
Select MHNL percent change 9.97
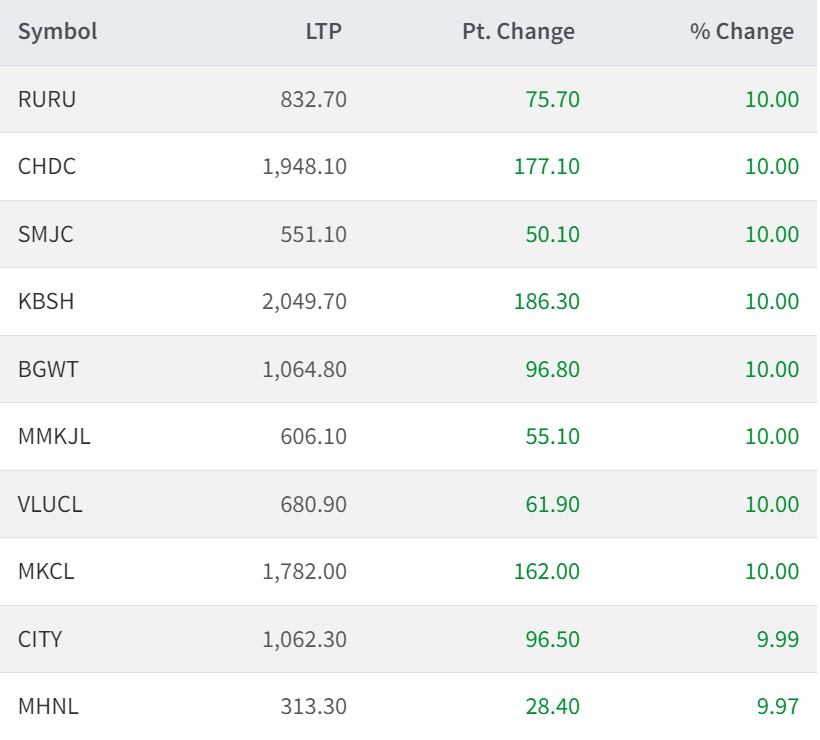(x=778, y=706)
